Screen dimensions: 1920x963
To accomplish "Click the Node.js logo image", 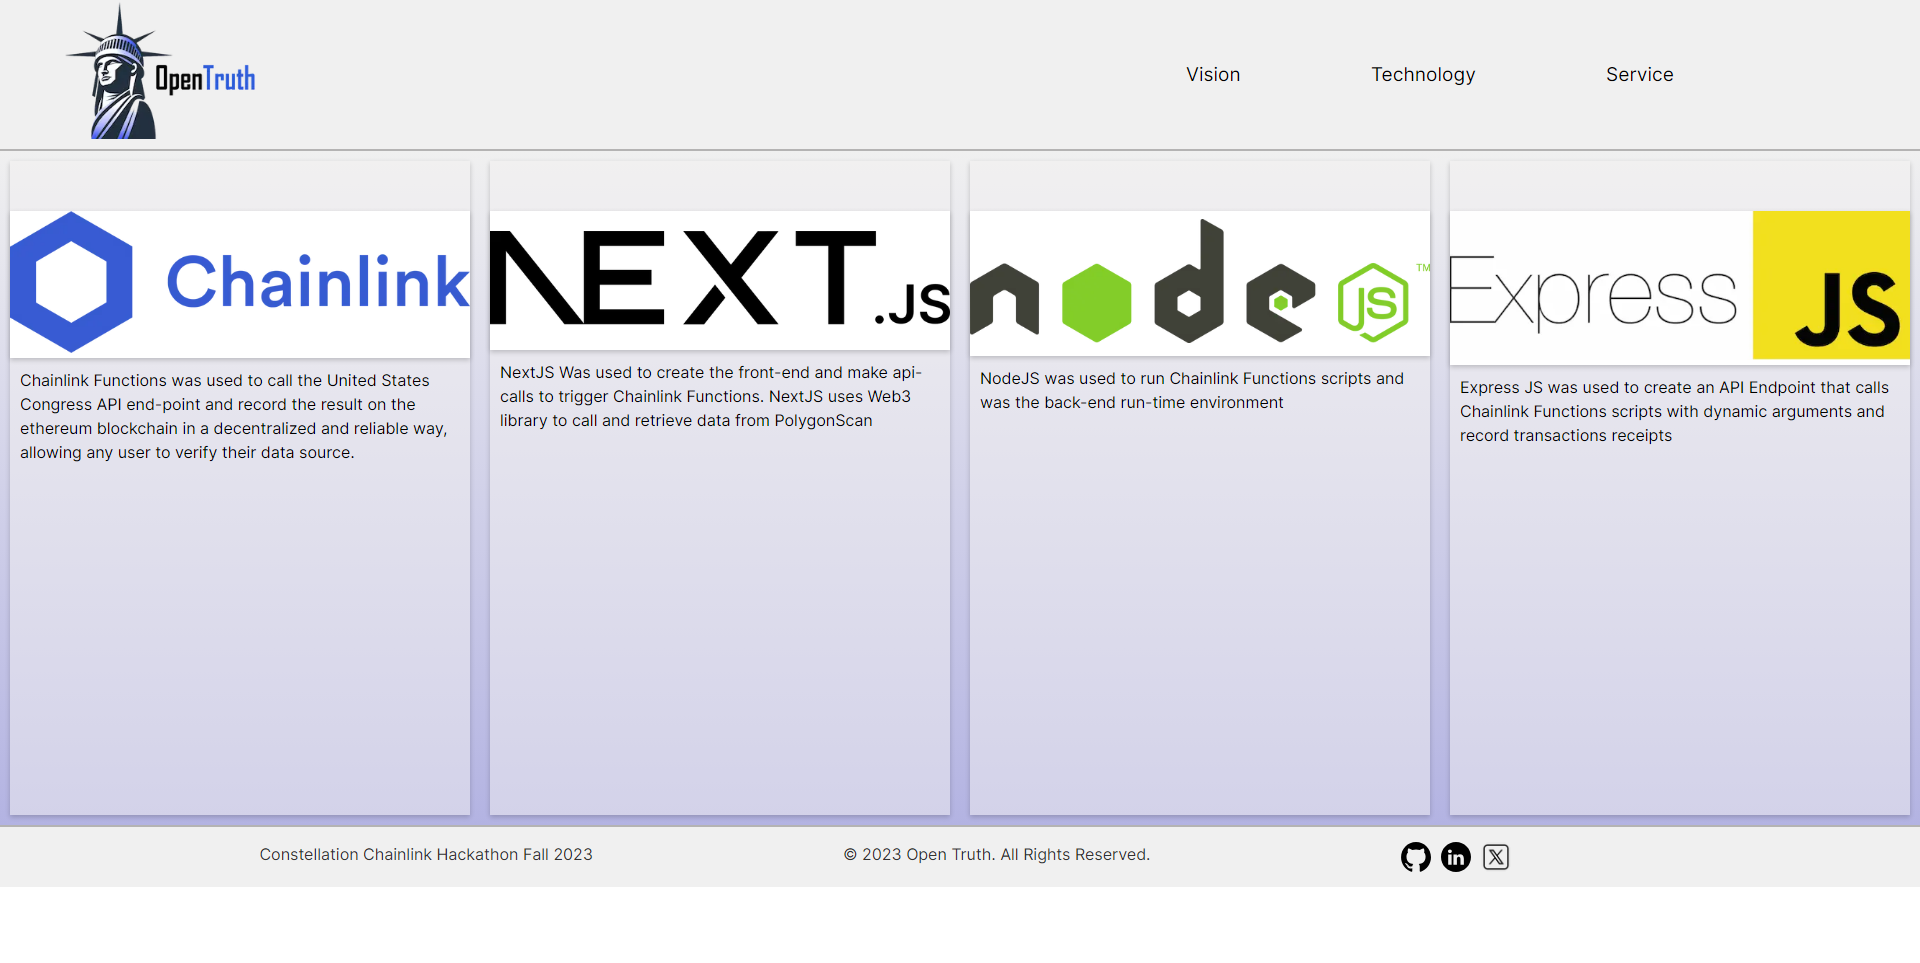I will [x=1200, y=283].
